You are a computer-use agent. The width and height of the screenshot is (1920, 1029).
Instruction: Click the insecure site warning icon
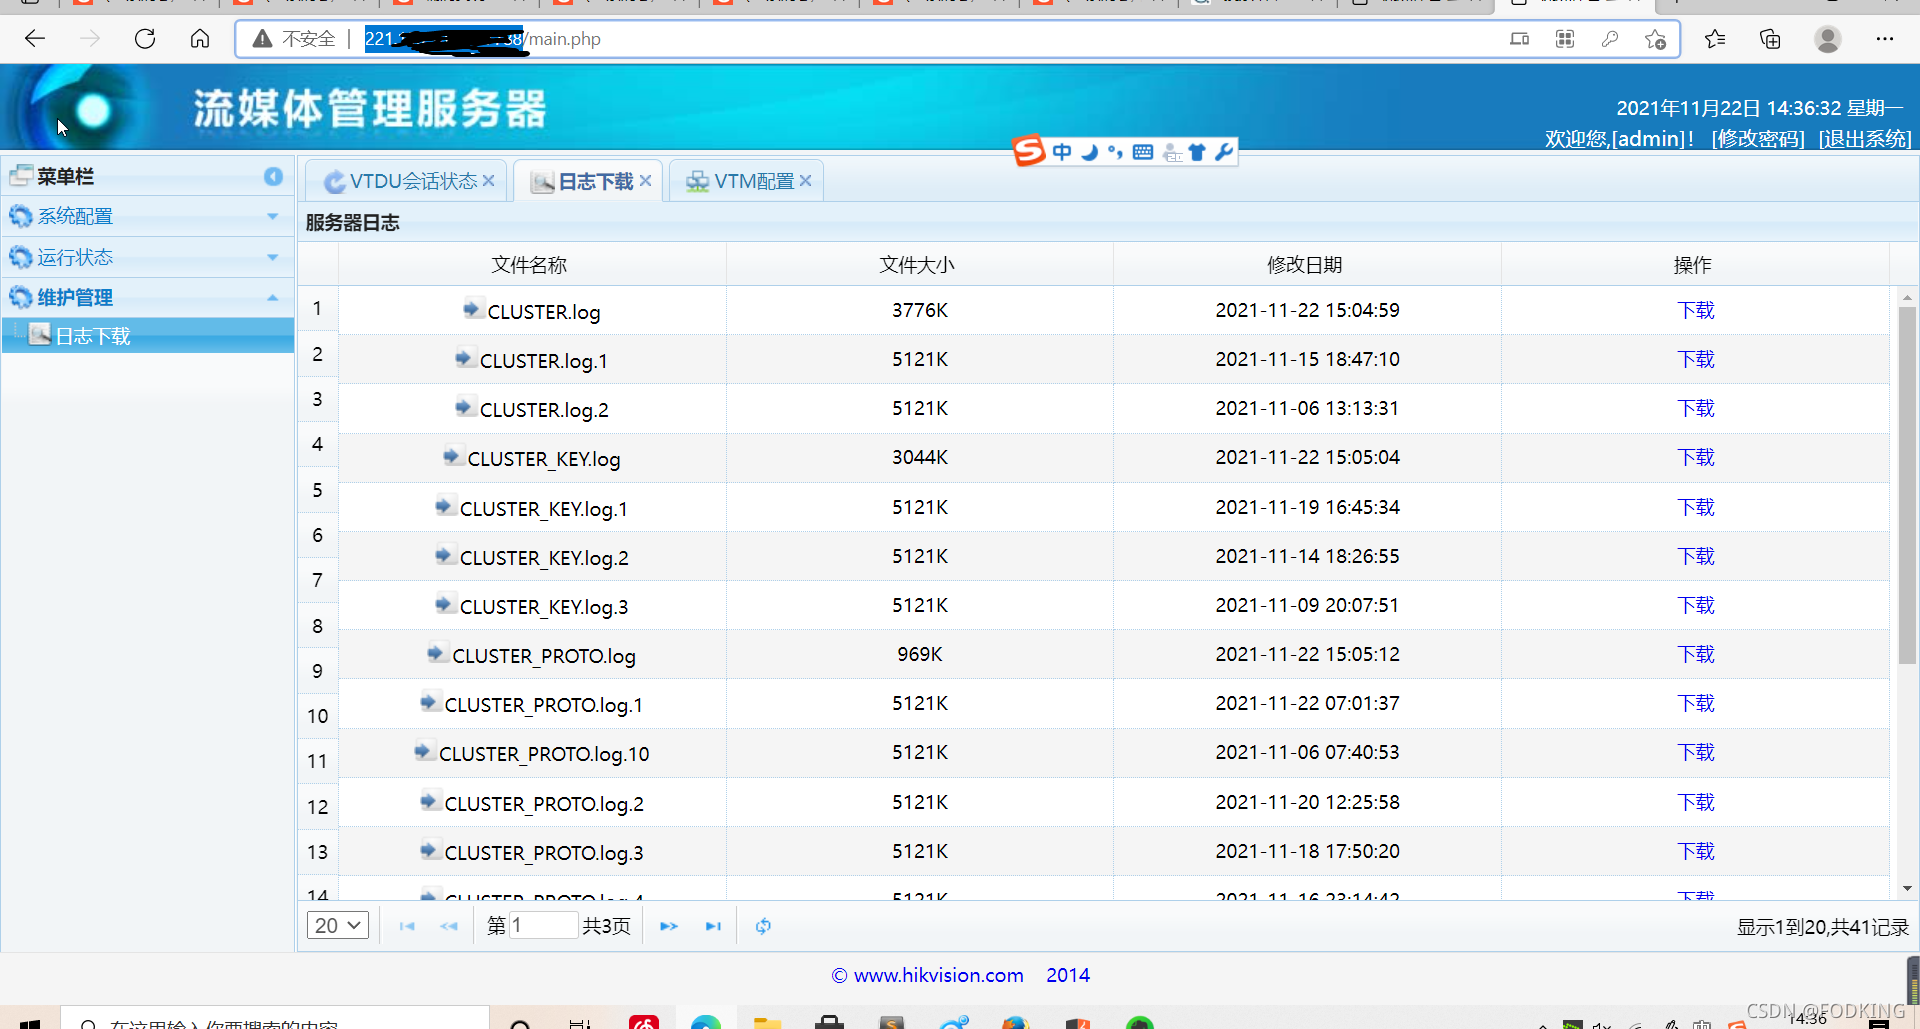[x=262, y=39]
